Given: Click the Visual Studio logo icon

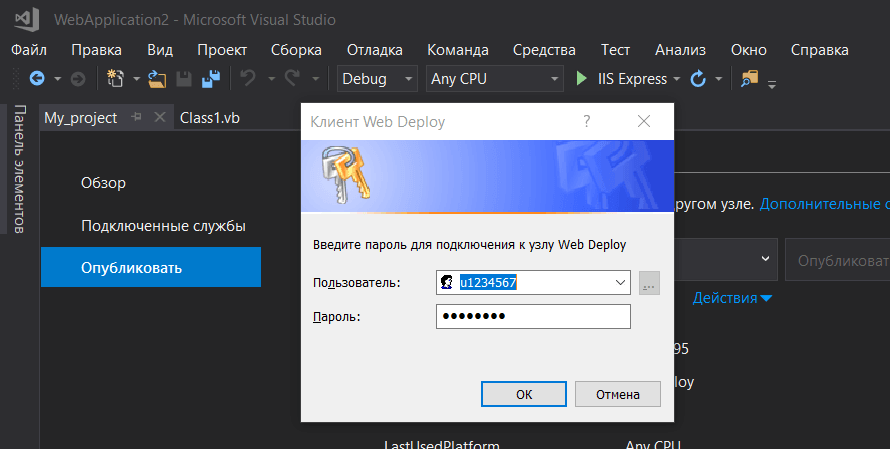Looking at the screenshot, I should tap(27, 19).
